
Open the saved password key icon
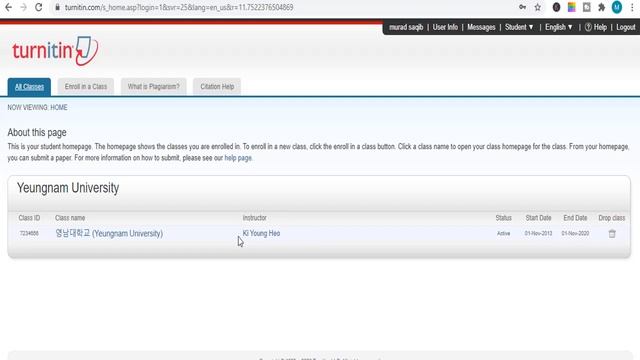tap(522, 7)
